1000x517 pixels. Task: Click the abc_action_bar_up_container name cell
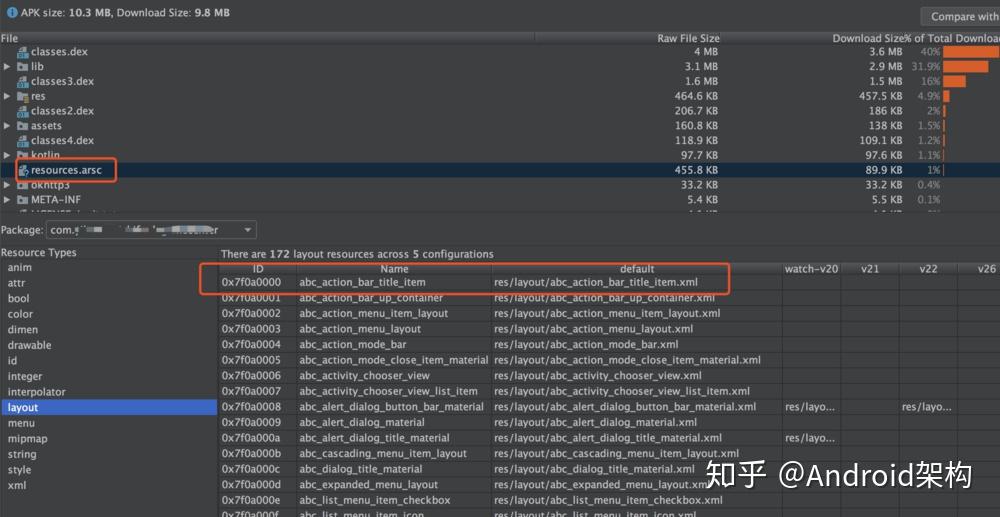point(394,298)
